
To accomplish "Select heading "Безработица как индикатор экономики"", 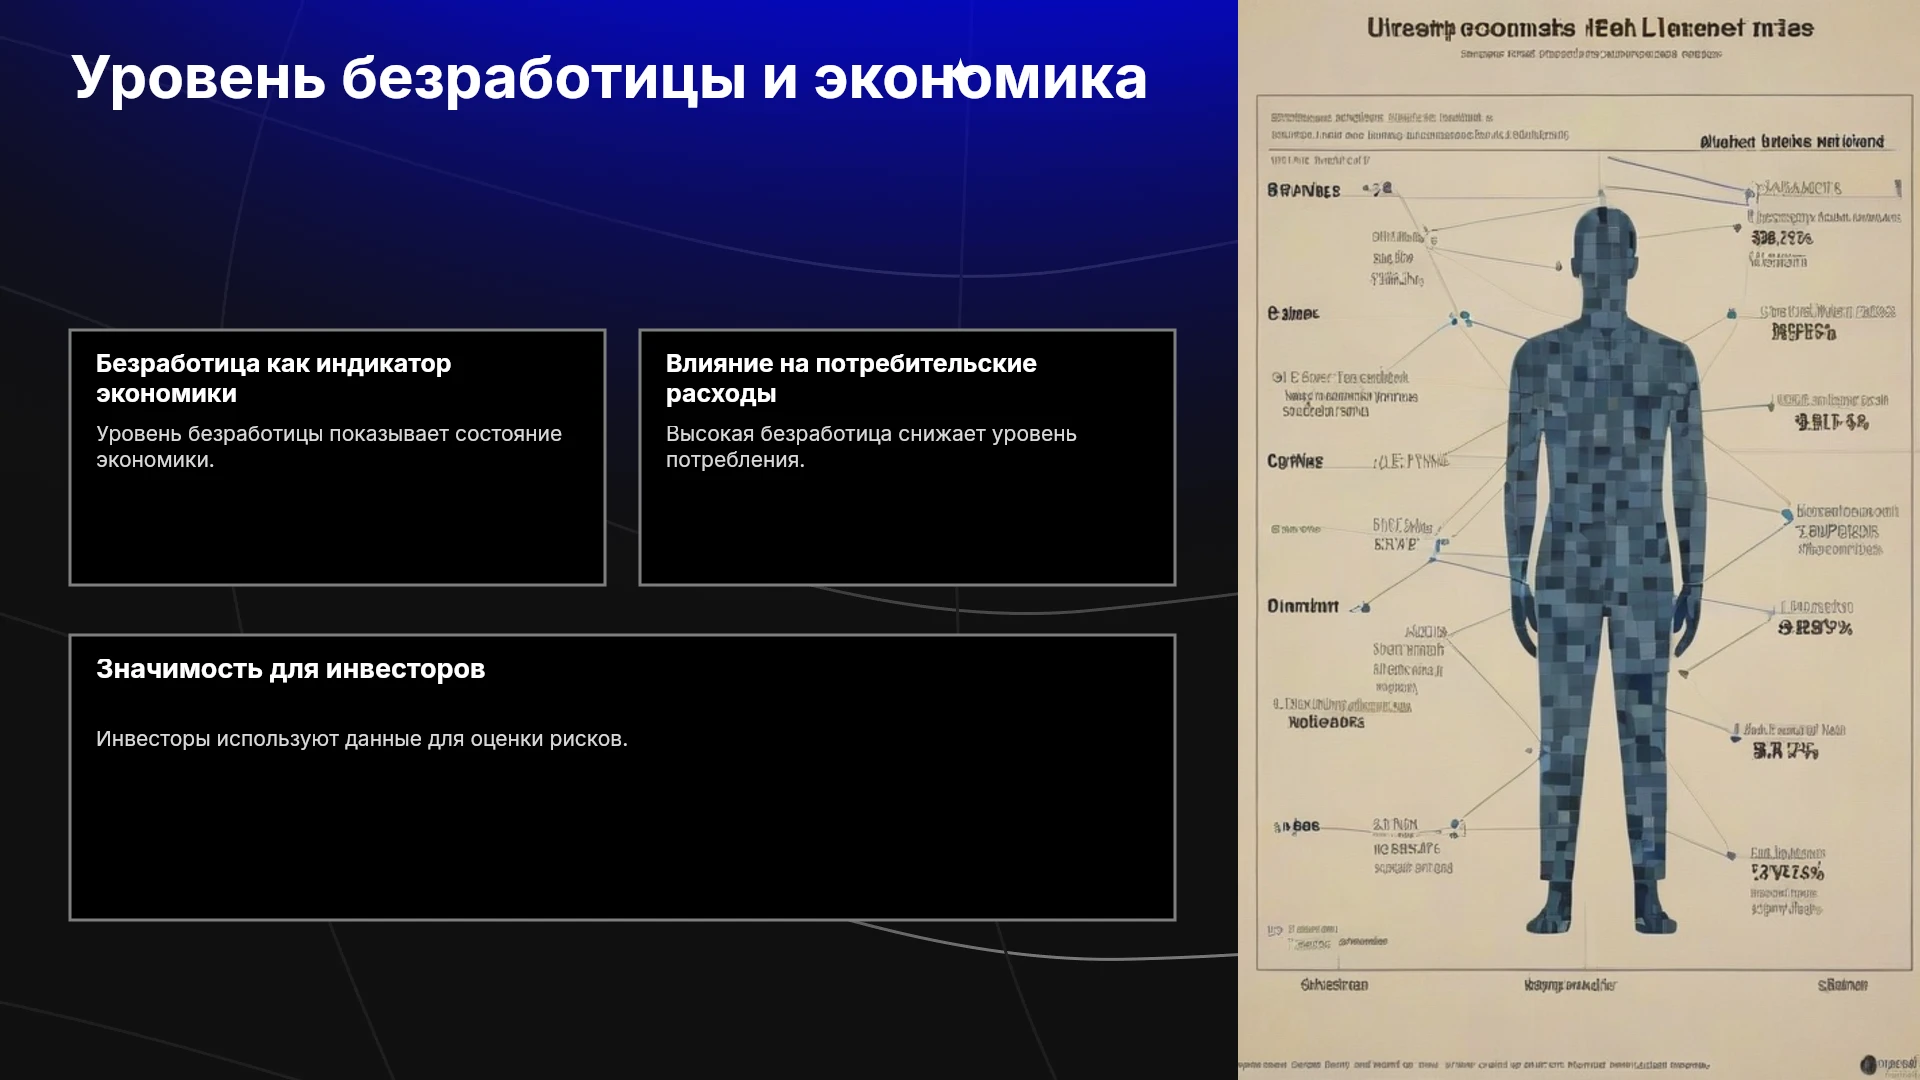I will pyautogui.click(x=273, y=378).
